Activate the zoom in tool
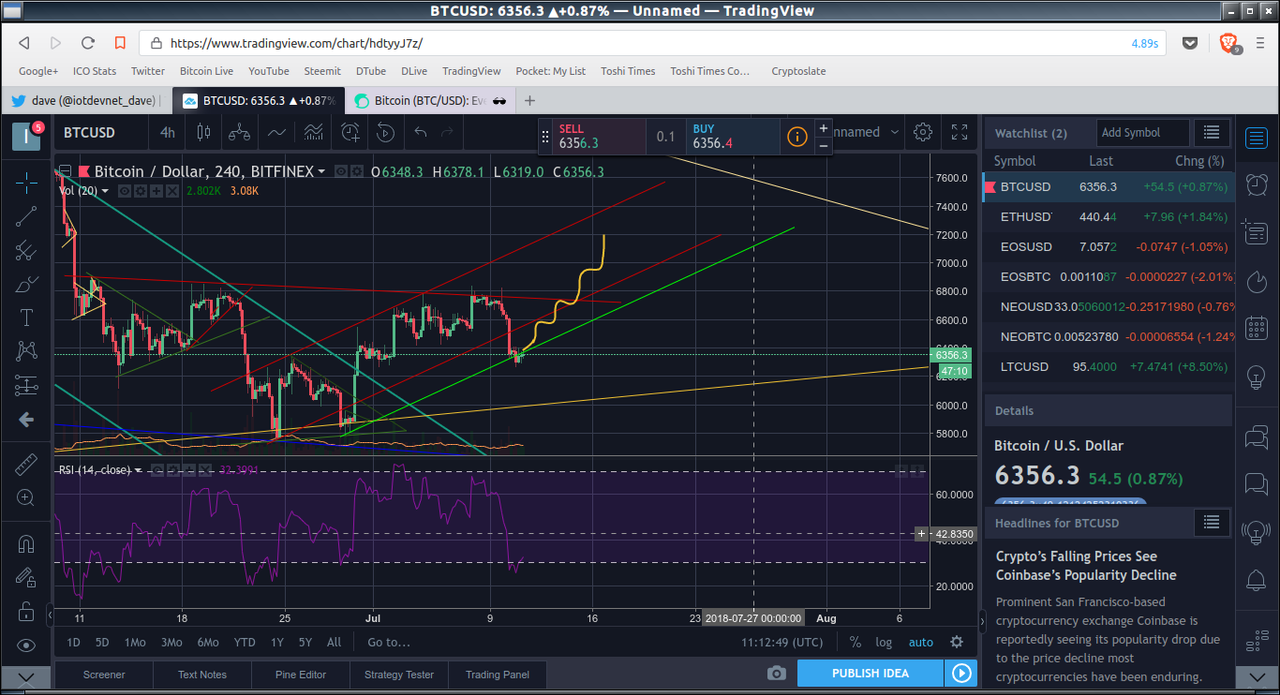 pyautogui.click(x=26, y=498)
